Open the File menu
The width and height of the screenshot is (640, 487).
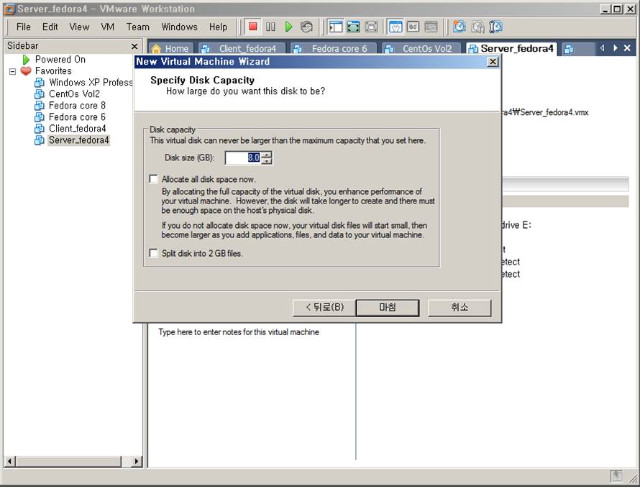[23, 27]
